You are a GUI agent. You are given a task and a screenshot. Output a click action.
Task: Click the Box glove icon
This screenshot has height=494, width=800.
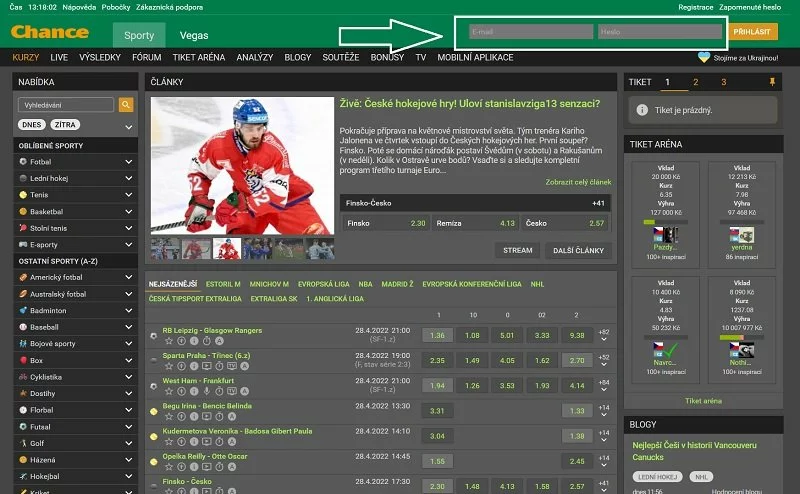(x=23, y=360)
